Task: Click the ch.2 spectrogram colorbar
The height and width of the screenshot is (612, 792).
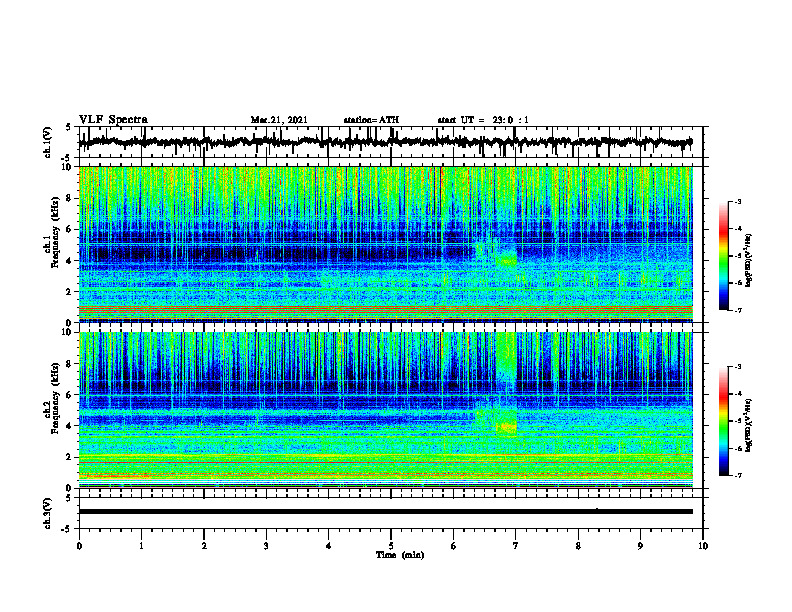Action: 723,421
